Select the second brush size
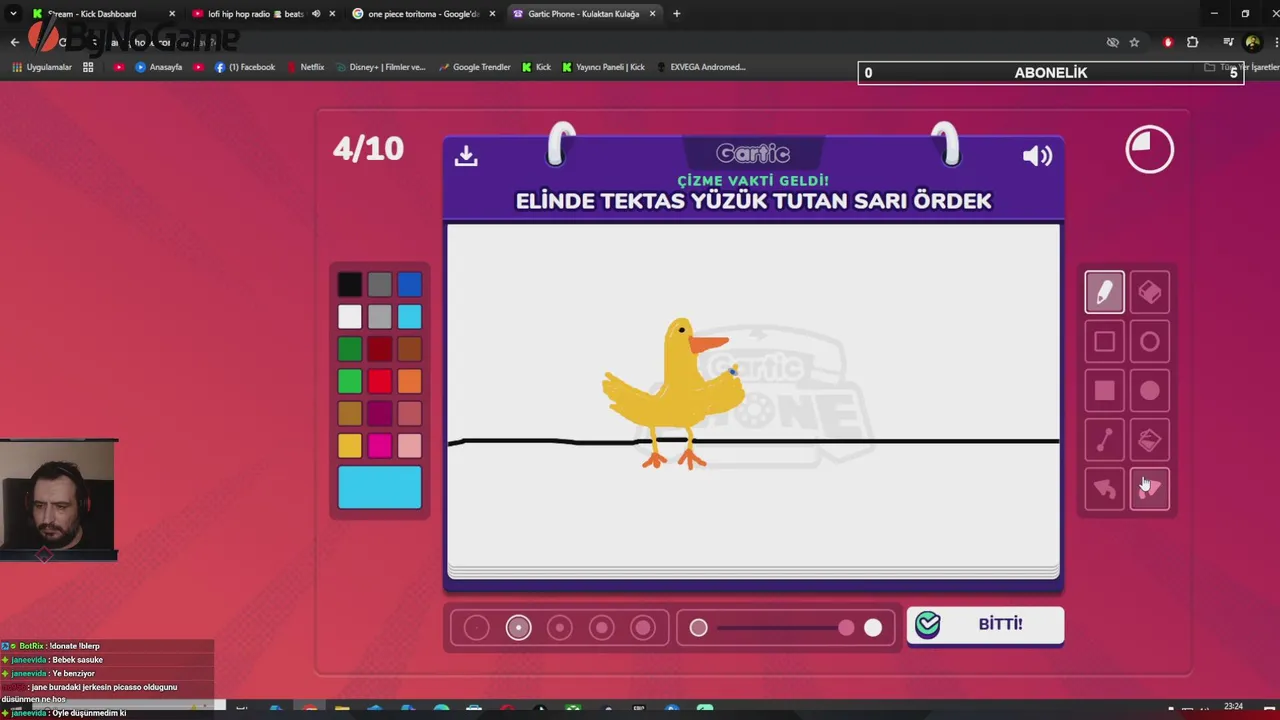The height and width of the screenshot is (720, 1280). [518, 627]
